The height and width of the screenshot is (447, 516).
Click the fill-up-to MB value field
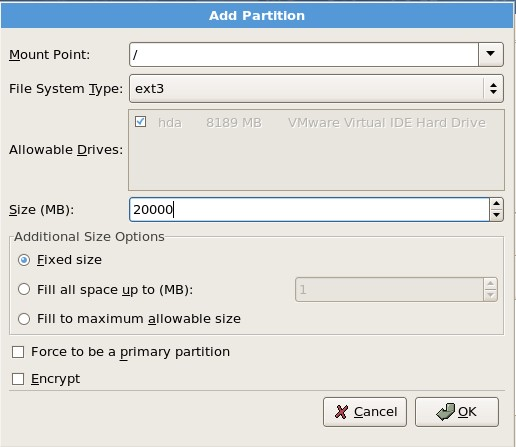(389, 290)
